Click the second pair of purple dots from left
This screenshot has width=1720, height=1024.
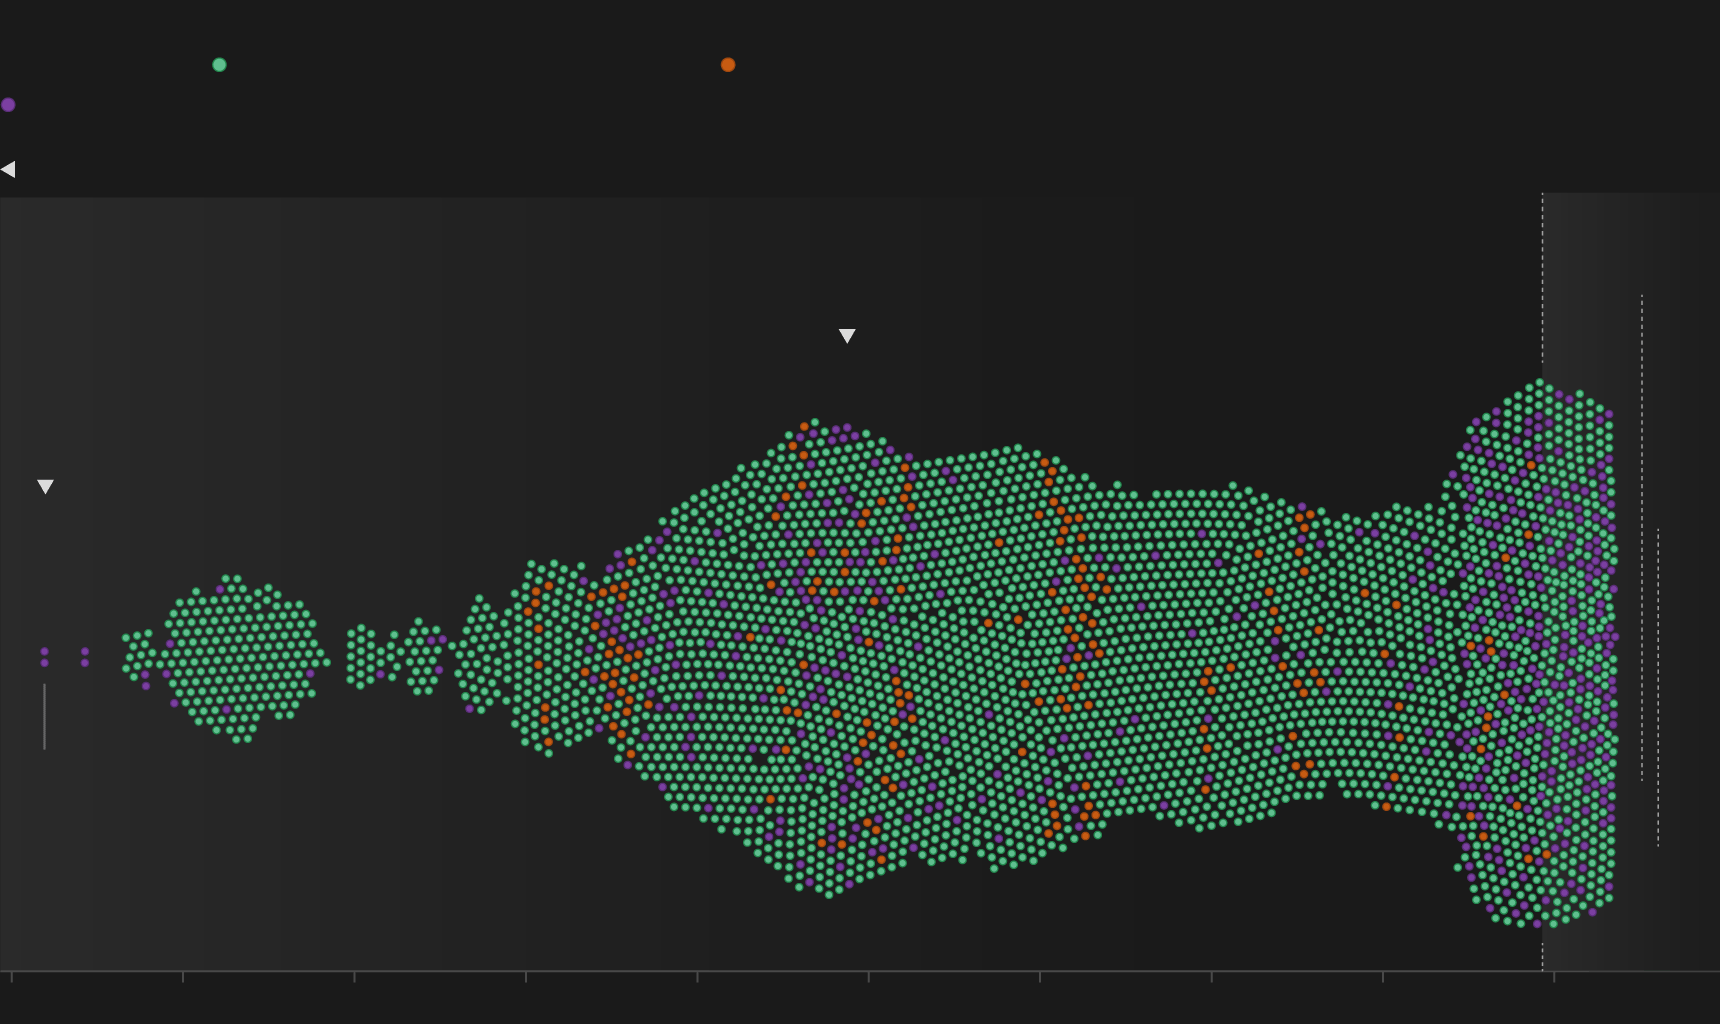pos(85,657)
